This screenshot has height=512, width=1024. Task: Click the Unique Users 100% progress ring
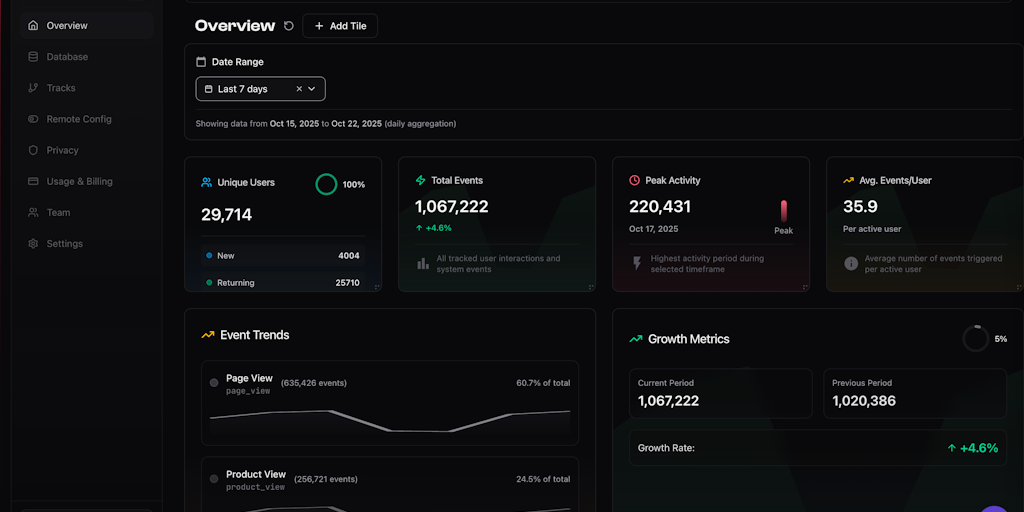(326, 184)
